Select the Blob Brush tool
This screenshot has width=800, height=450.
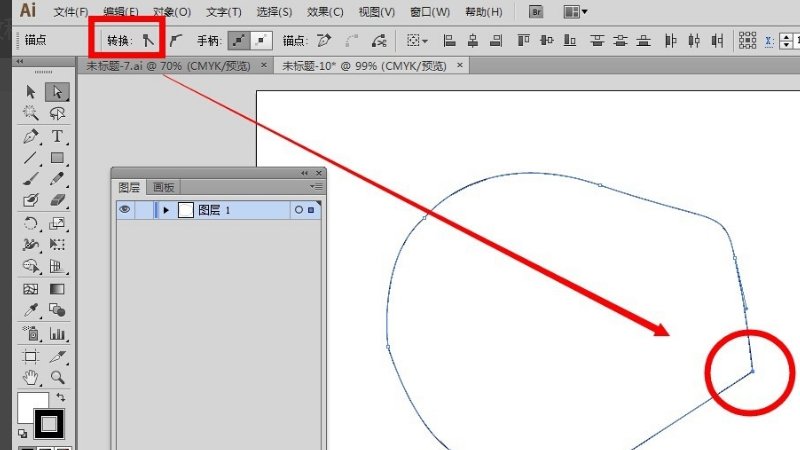31,200
